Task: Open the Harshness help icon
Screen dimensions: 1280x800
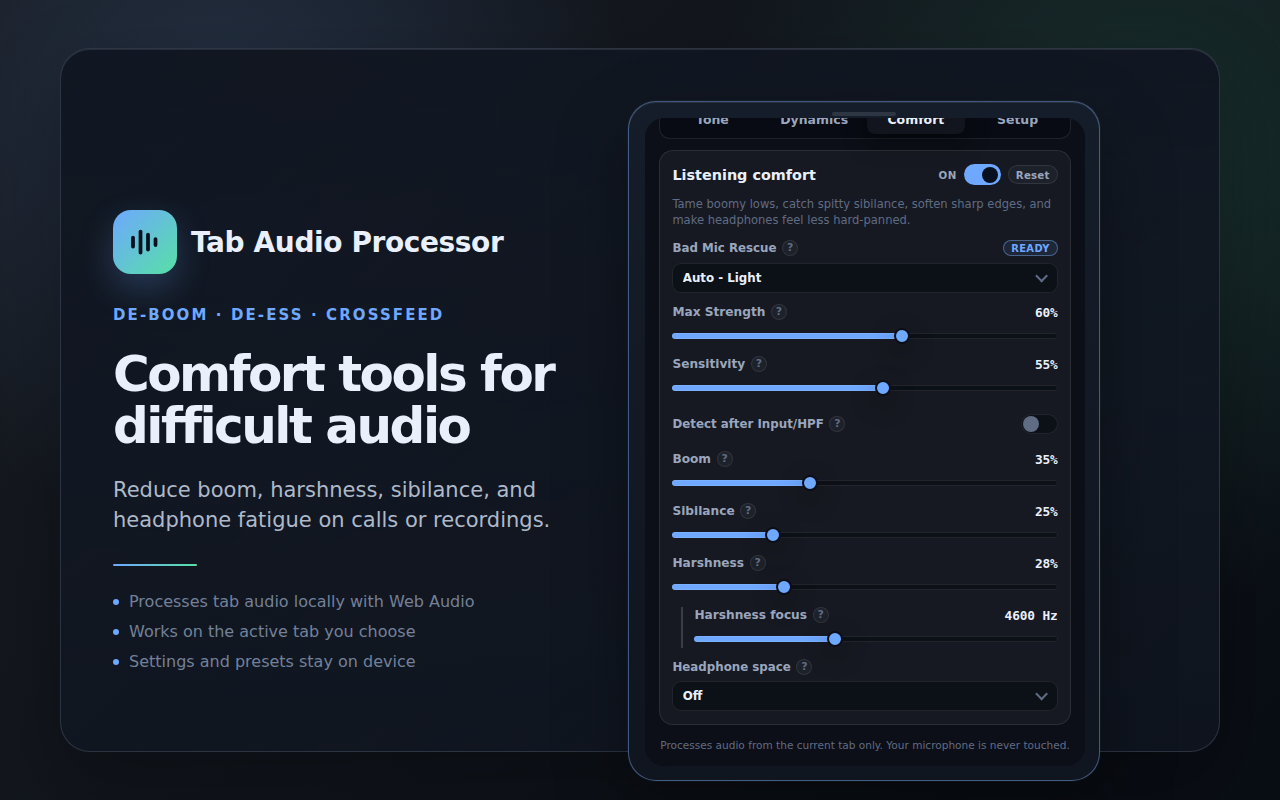Action: tap(758, 563)
